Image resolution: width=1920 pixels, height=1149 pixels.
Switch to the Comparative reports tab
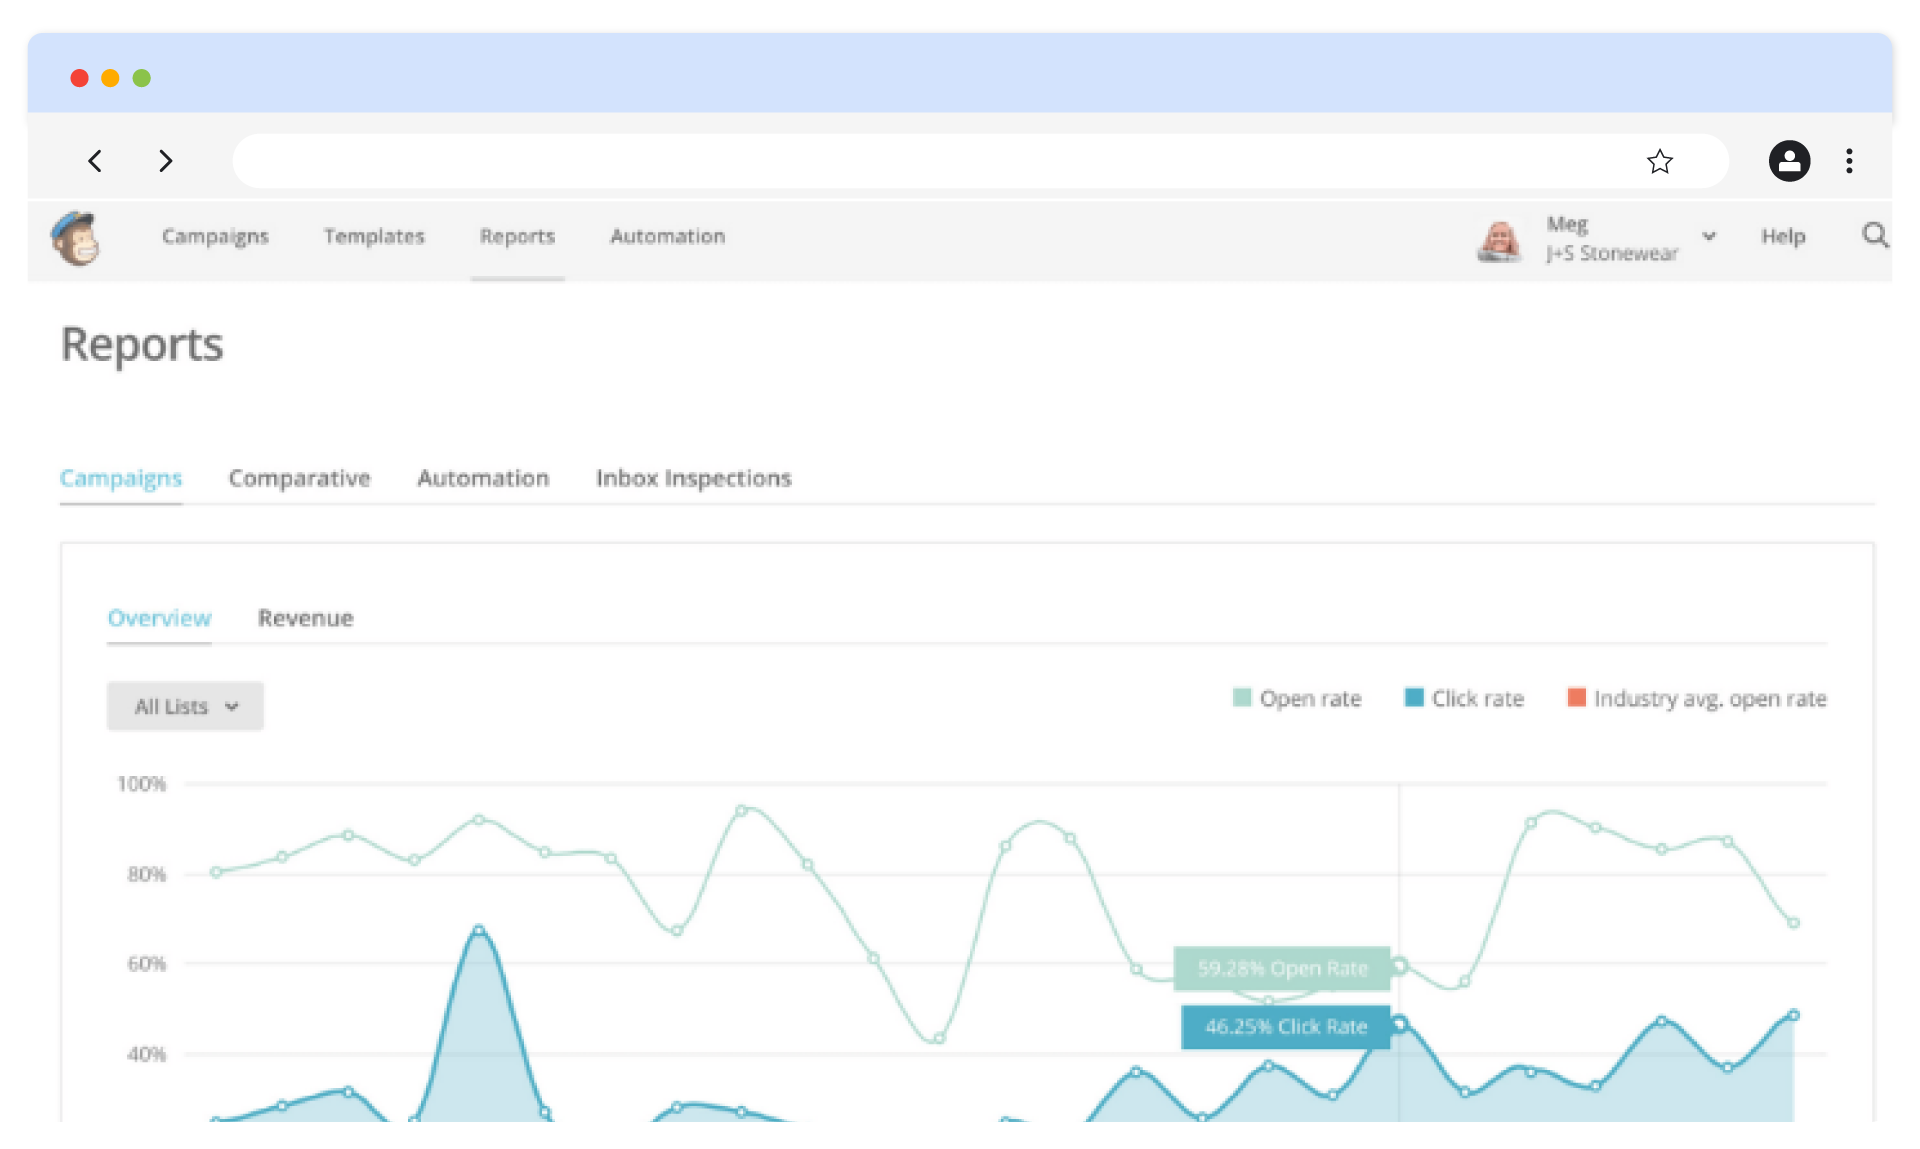tap(299, 478)
